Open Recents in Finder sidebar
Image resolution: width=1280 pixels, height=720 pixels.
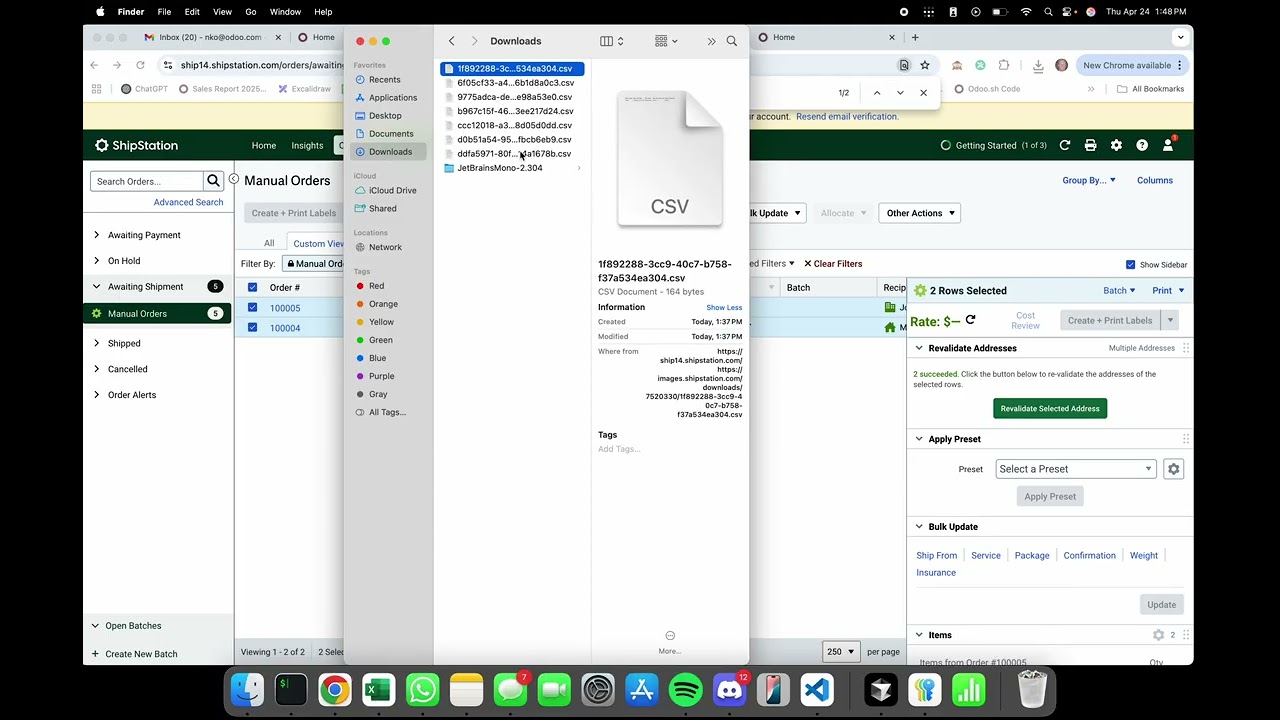(386, 80)
